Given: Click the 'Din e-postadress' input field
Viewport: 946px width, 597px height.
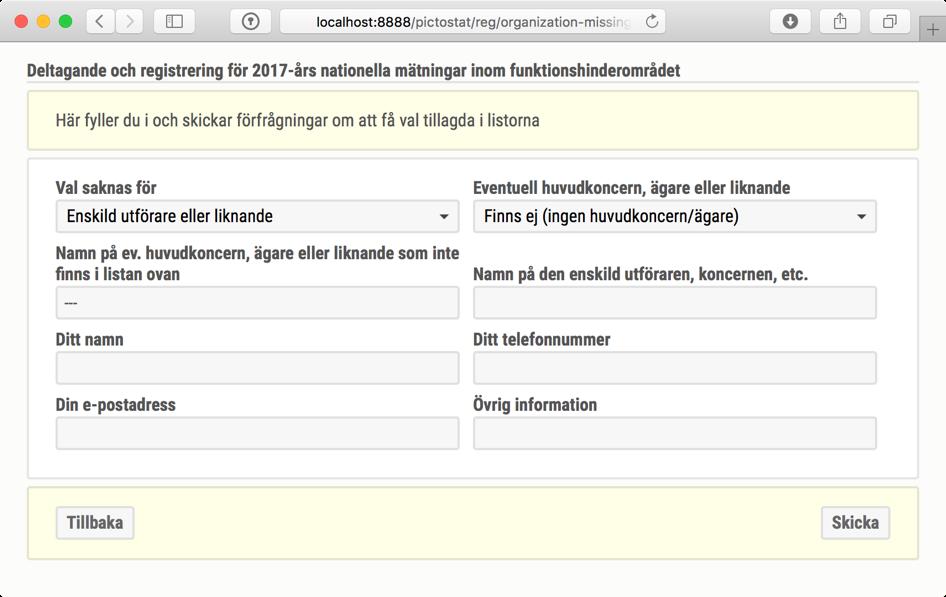Looking at the screenshot, I should [258, 433].
